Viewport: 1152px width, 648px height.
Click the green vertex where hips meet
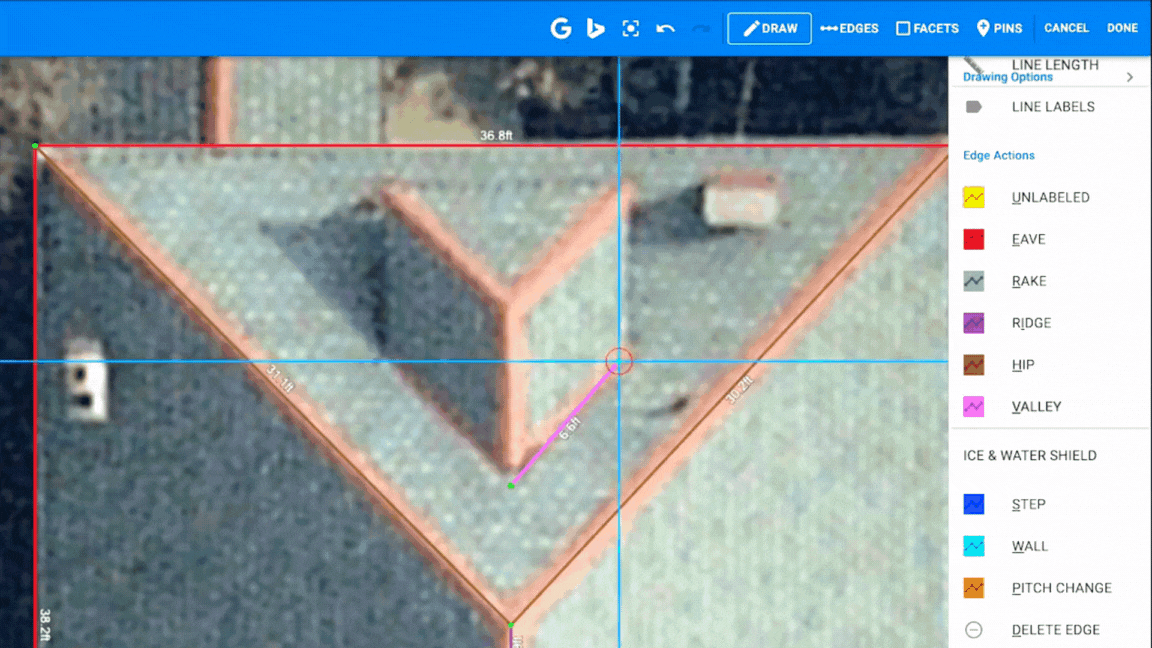[511, 625]
